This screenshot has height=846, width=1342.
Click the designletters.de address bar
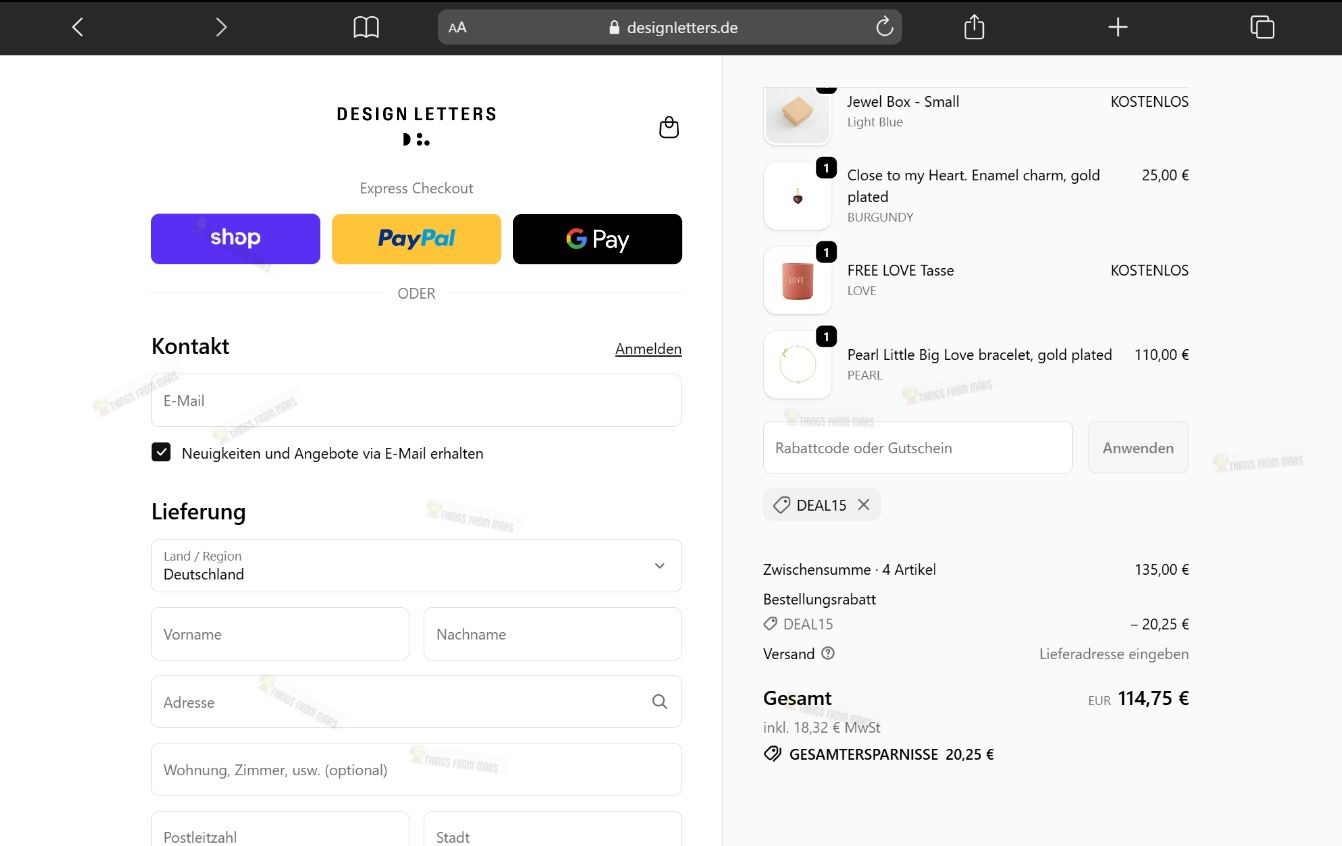tap(670, 27)
